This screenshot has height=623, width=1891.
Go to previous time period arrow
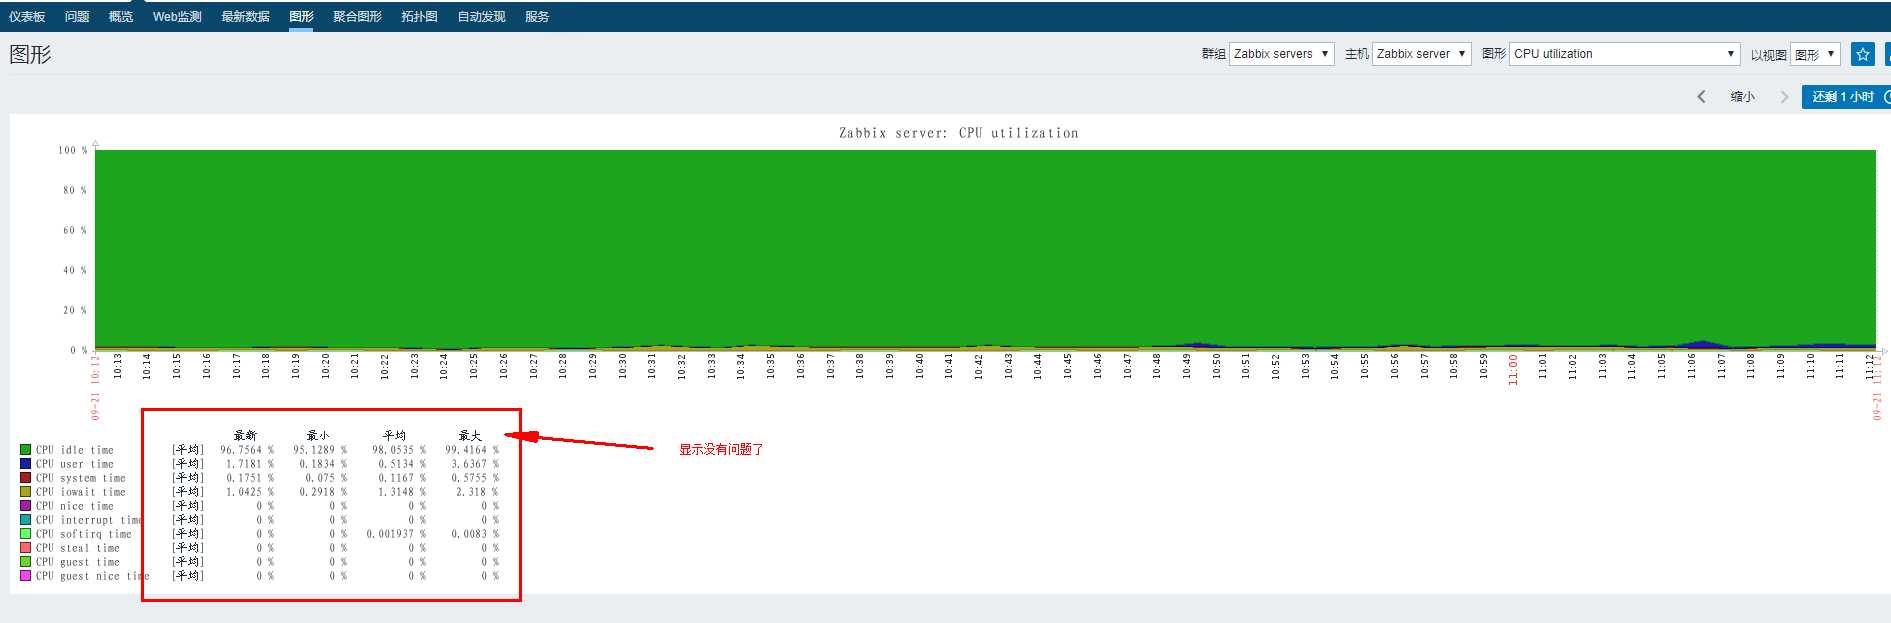click(1701, 97)
